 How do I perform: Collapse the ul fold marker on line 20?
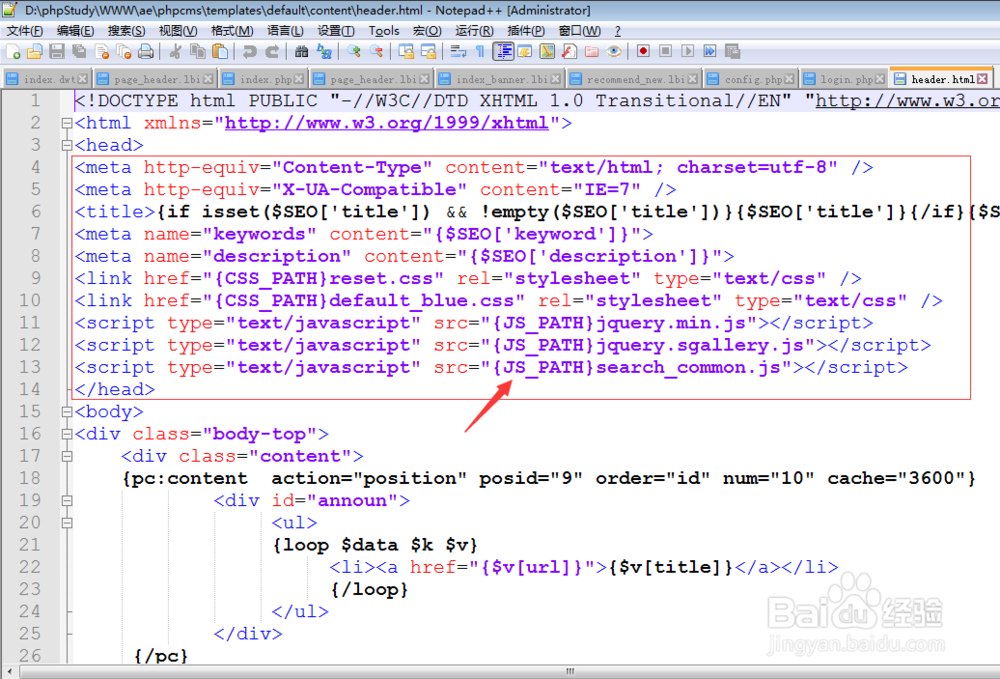[66, 523]
